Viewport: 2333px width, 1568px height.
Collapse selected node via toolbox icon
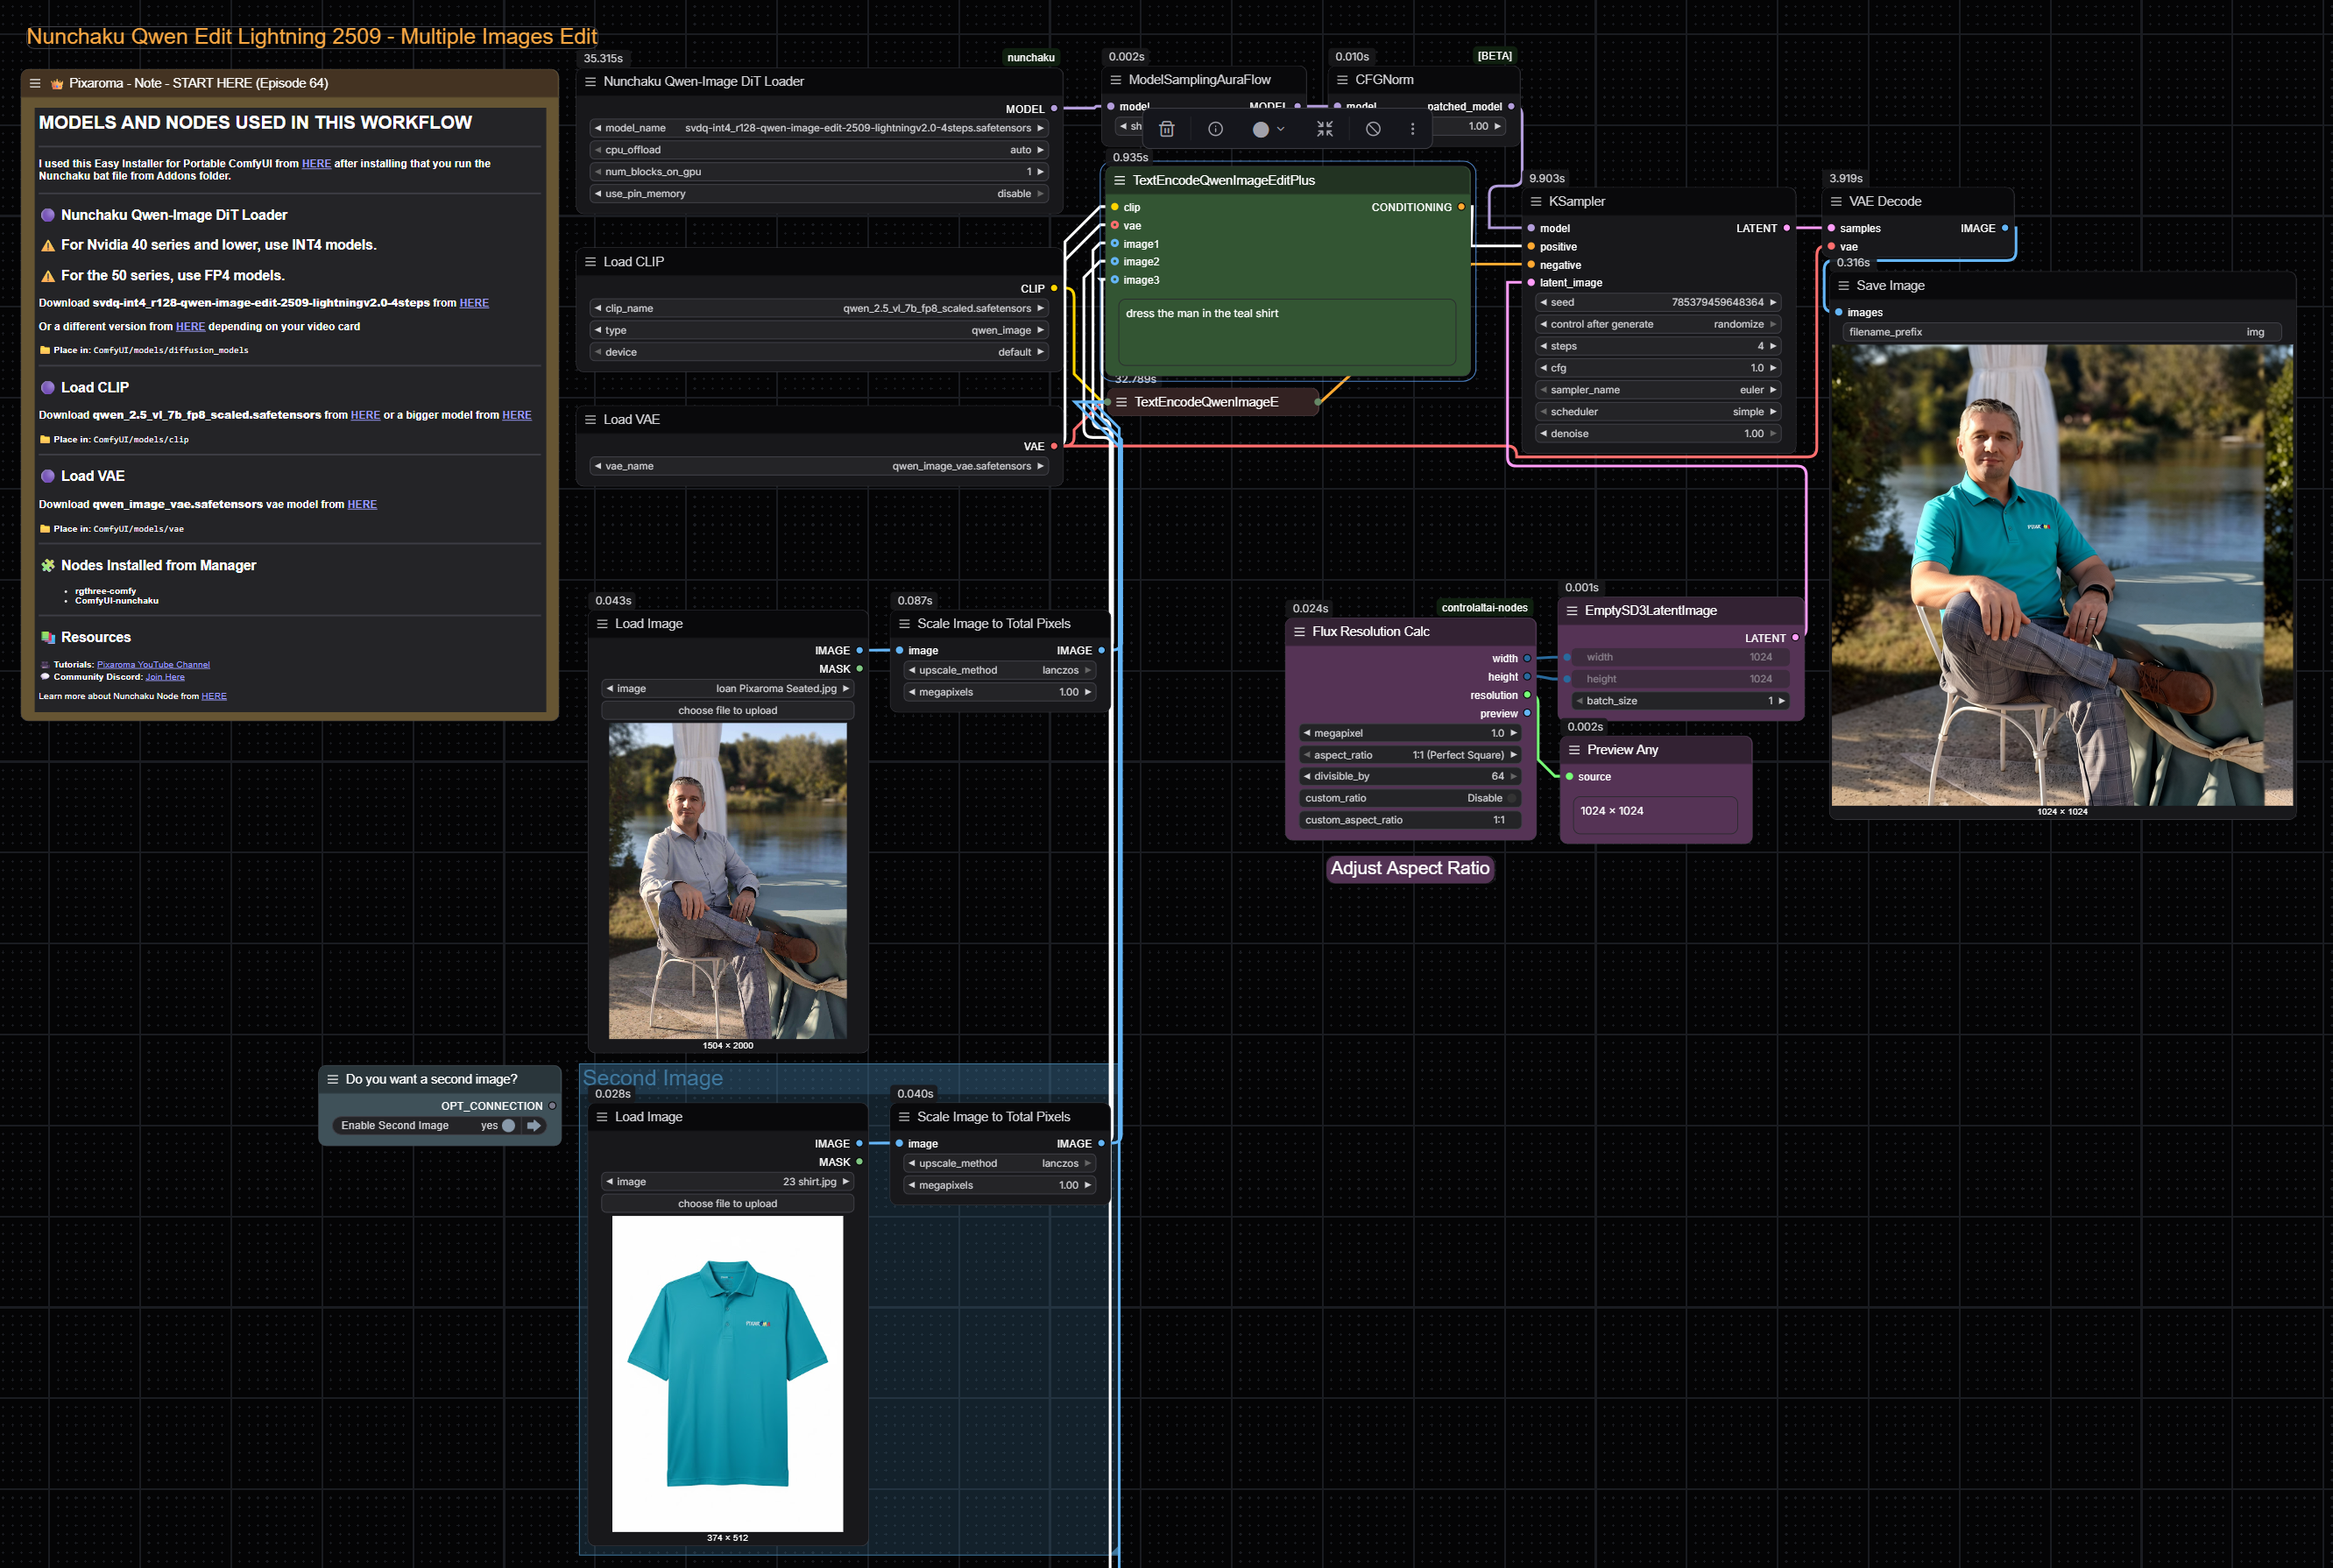(x=1324, y=129)
